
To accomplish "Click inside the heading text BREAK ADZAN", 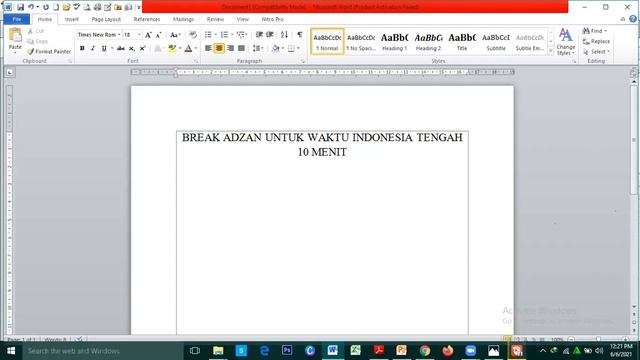I will (x=221, y=138).
